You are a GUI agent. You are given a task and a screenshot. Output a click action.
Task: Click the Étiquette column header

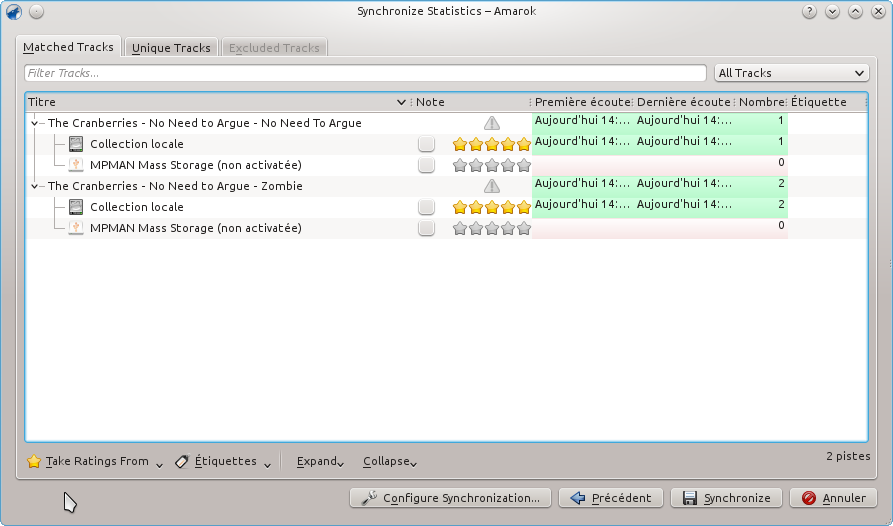(828, 102)
